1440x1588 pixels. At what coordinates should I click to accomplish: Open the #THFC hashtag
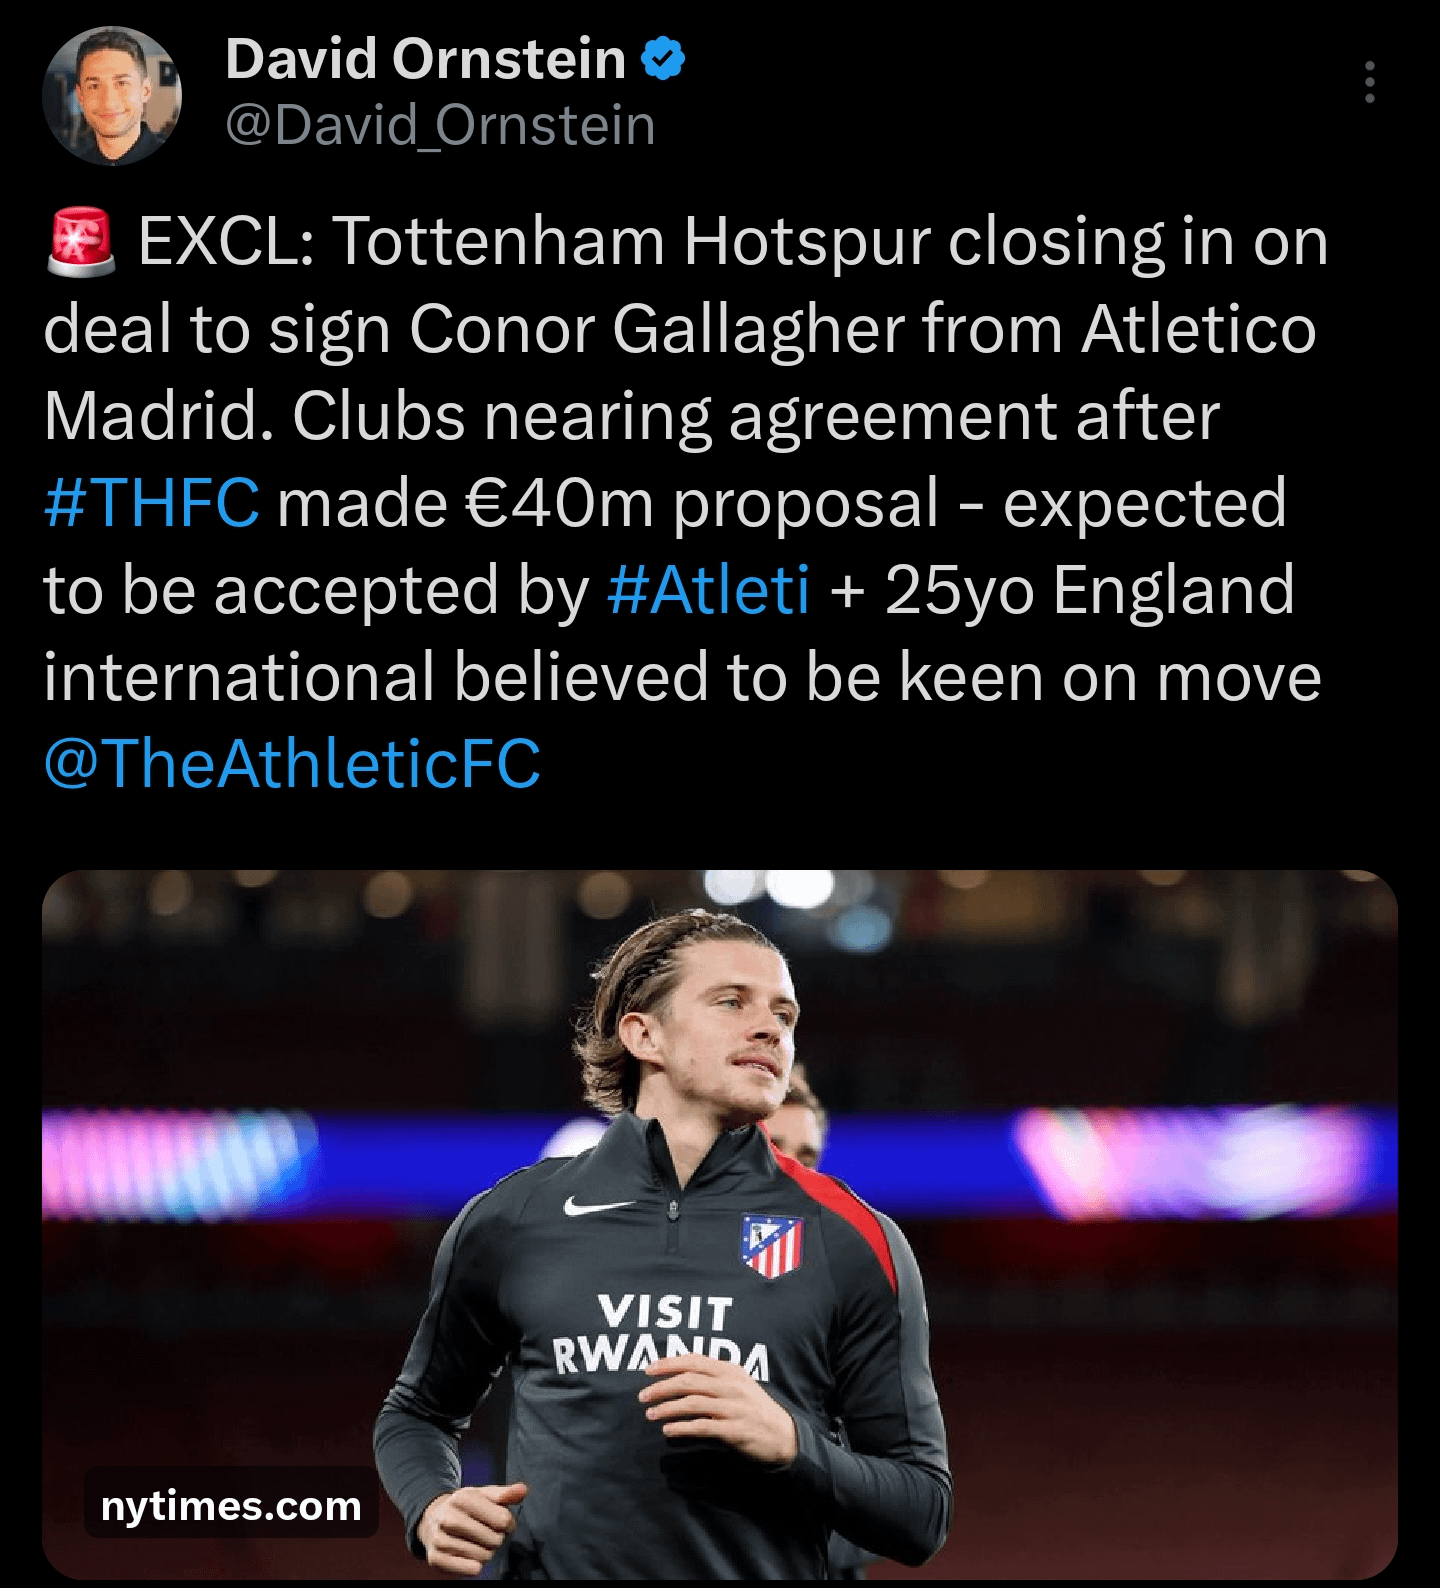(152, 503)
